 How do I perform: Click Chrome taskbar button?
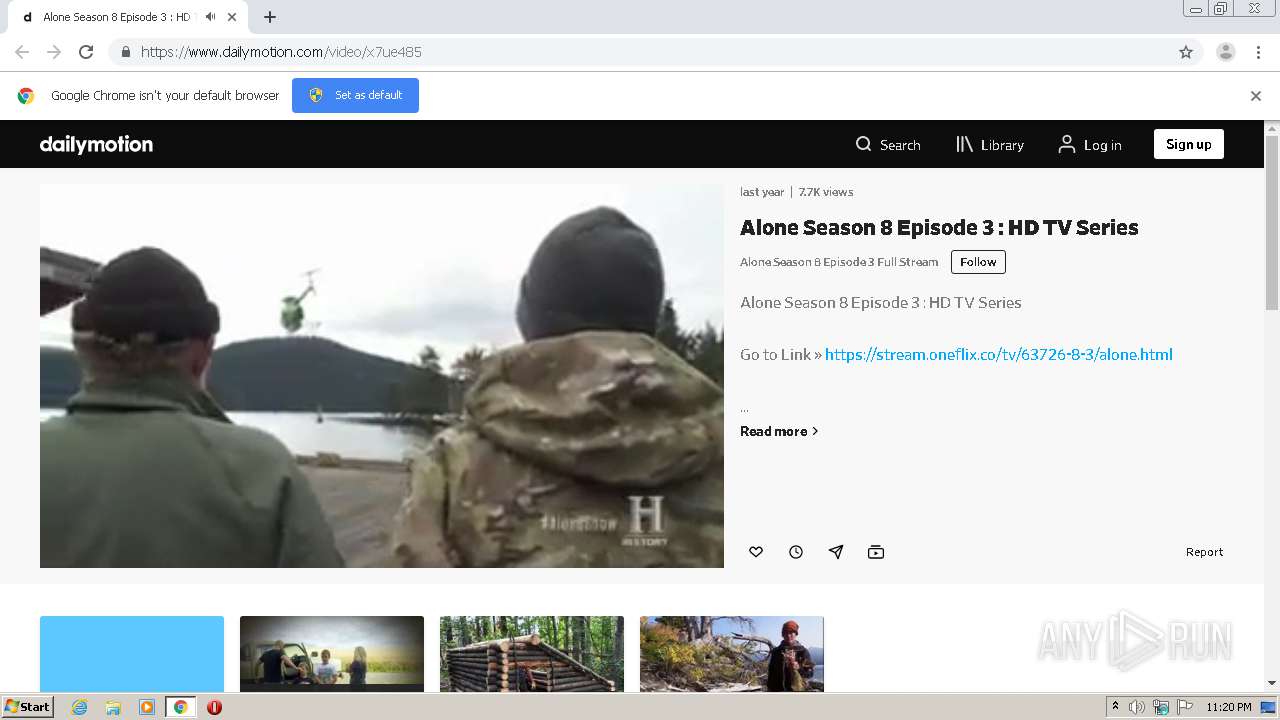pyautogui.click(x=181, y=707)
